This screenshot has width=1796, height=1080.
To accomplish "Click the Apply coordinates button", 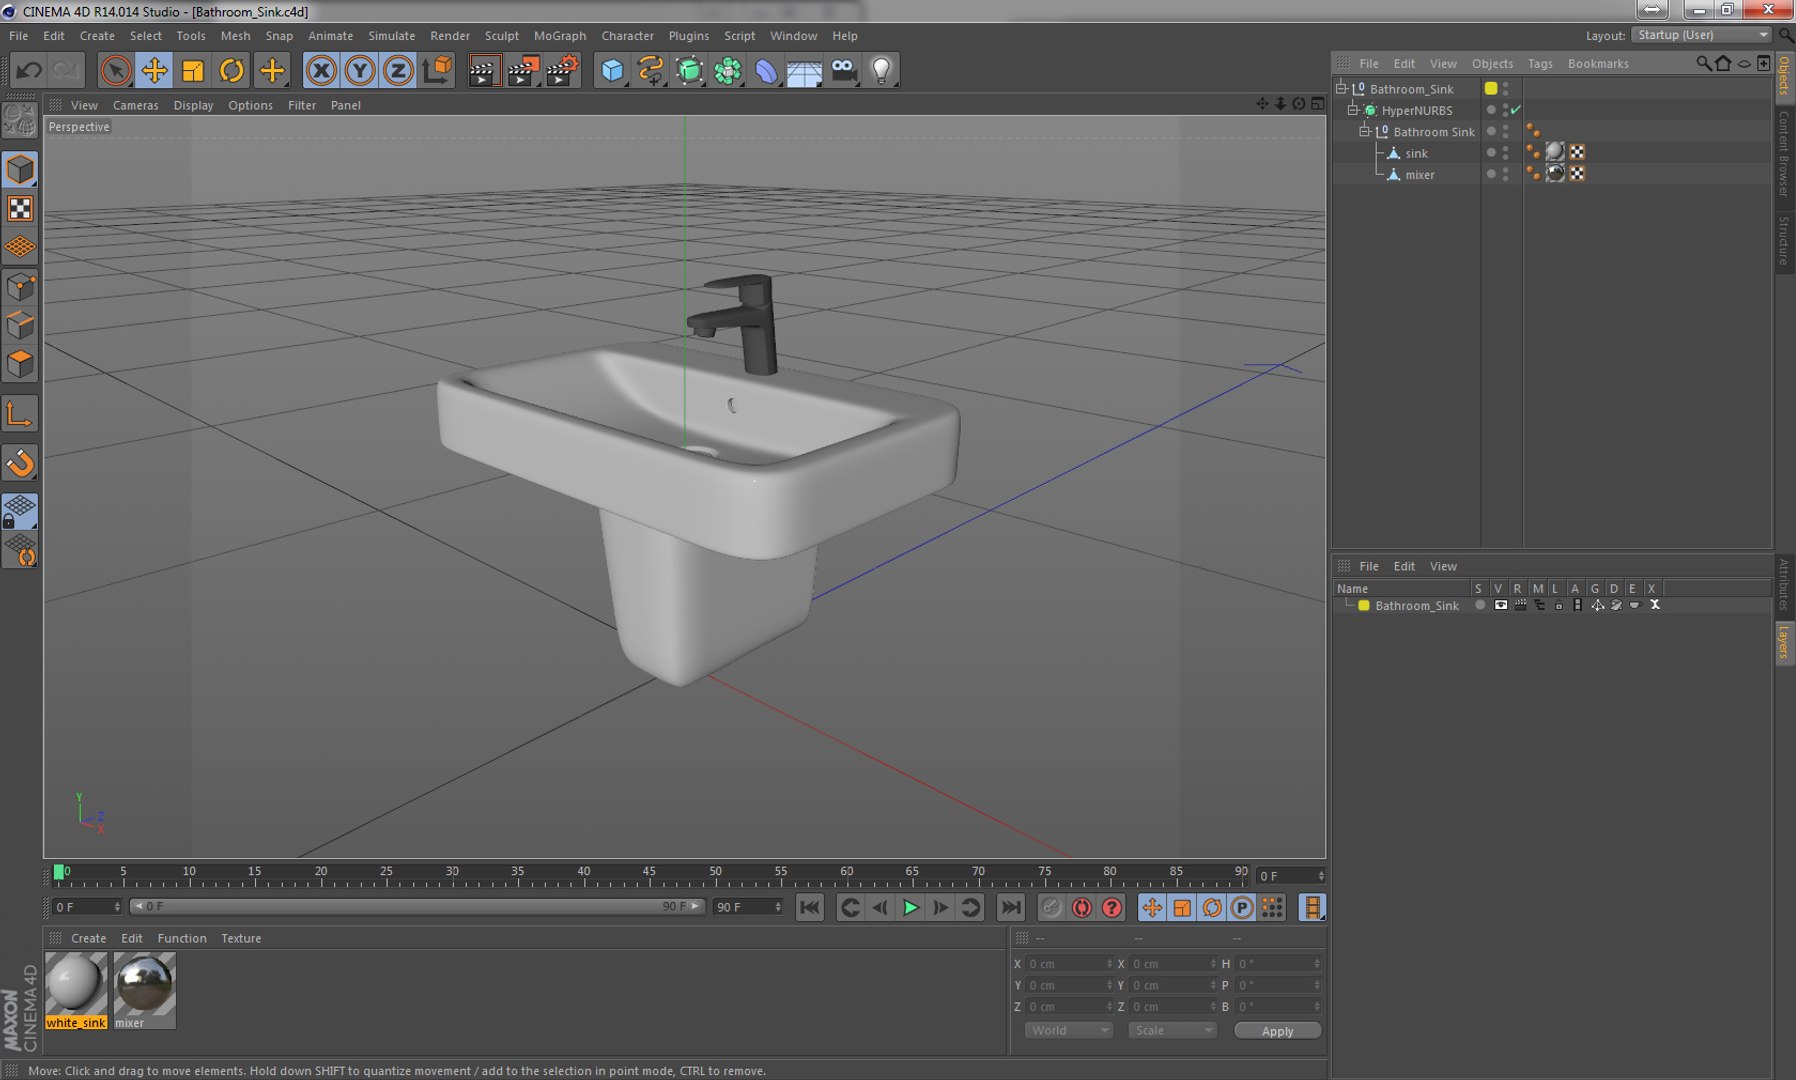I will point(1277,1031).
